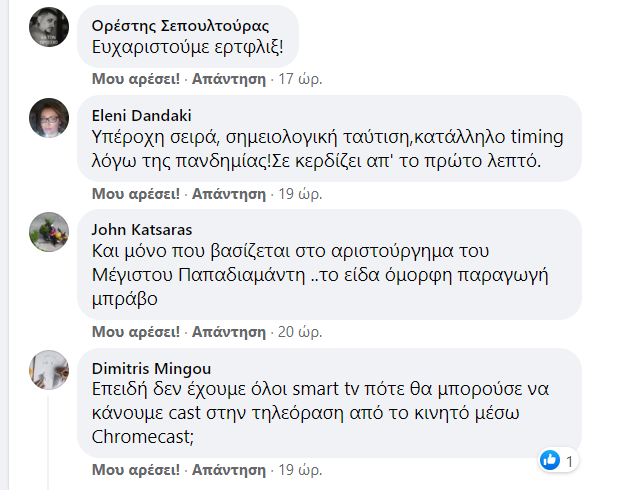This screenshot has width=621, height=490.
Task: Reply to Eleni Dandaki's comment
Action: 229,194
